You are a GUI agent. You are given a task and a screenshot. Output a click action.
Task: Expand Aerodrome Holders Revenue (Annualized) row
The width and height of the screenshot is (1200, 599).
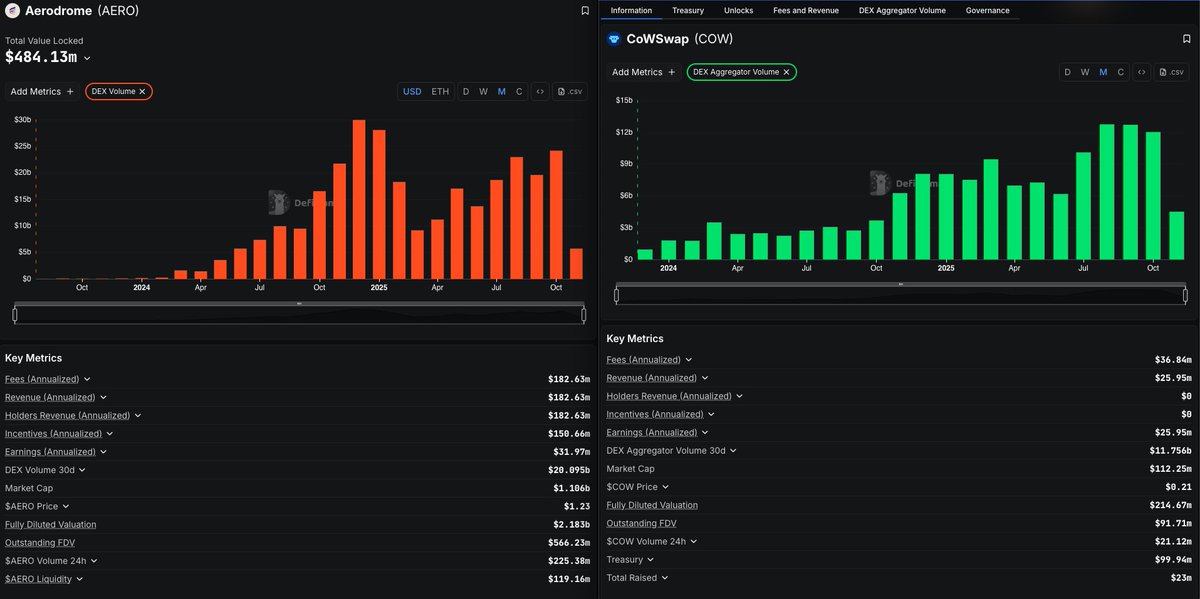(x=137, y=415)
